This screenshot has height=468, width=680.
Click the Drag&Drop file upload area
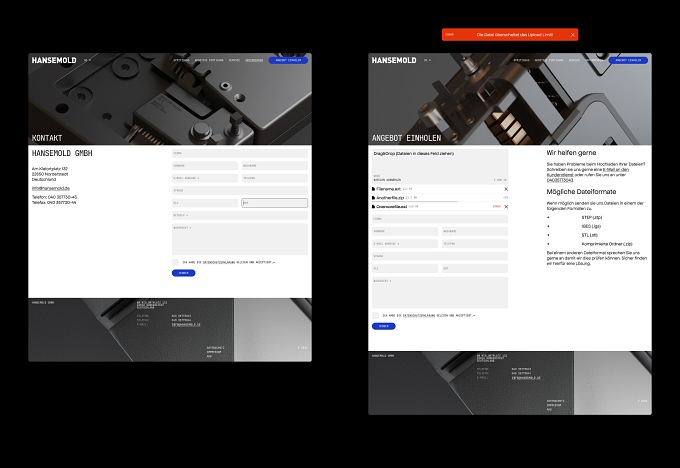pyautogui.click(x=440, y=166)
